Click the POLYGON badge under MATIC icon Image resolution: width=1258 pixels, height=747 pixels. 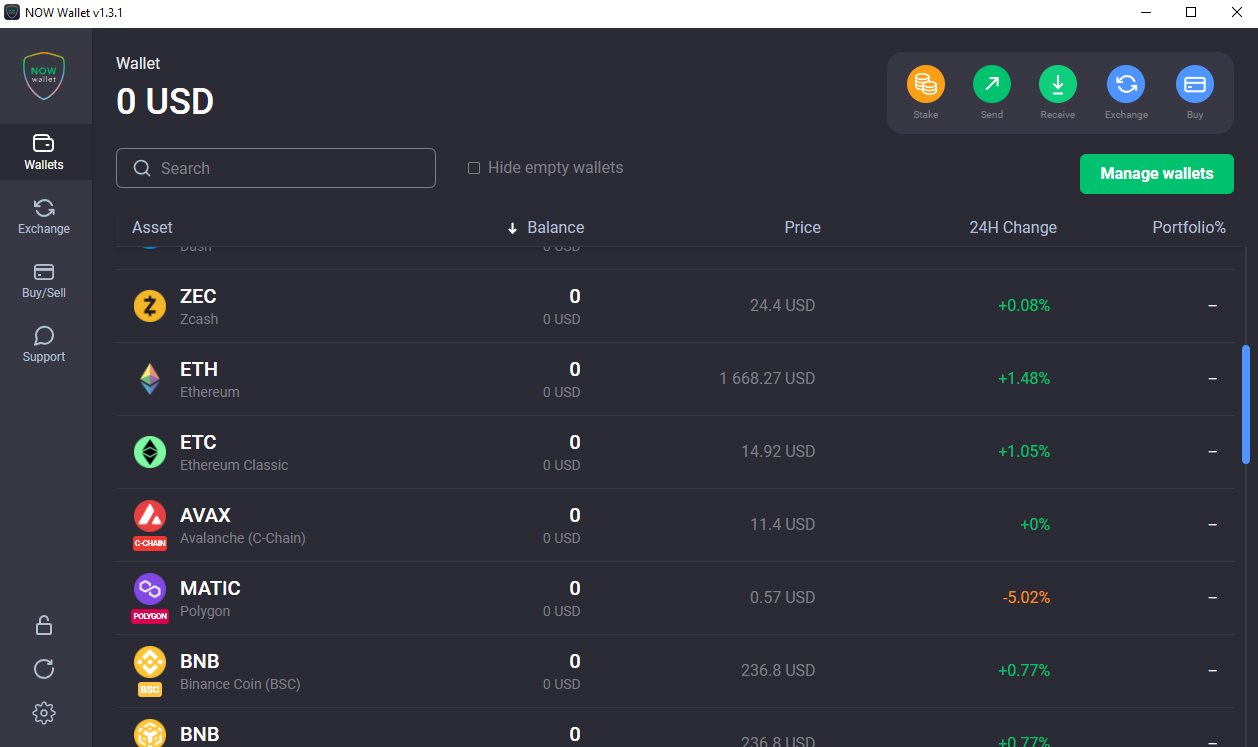click(150, 616)
